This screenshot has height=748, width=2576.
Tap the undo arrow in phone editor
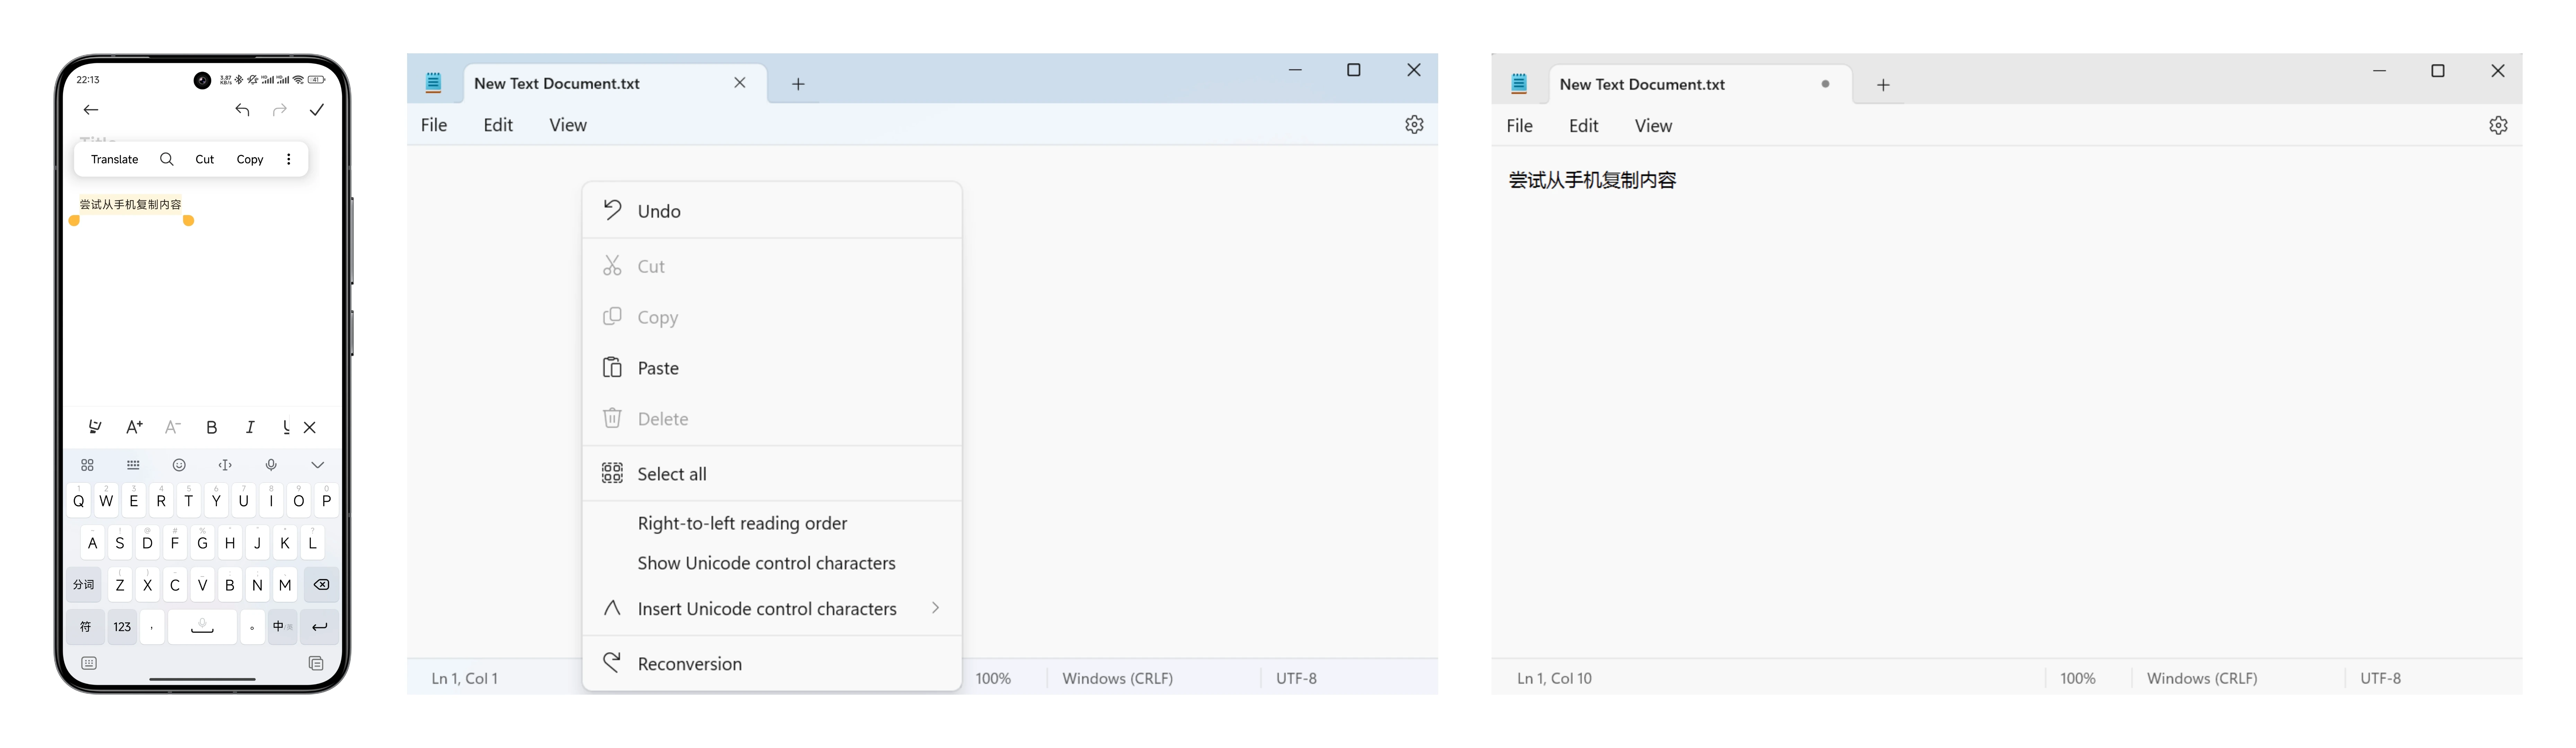(242, 110)
